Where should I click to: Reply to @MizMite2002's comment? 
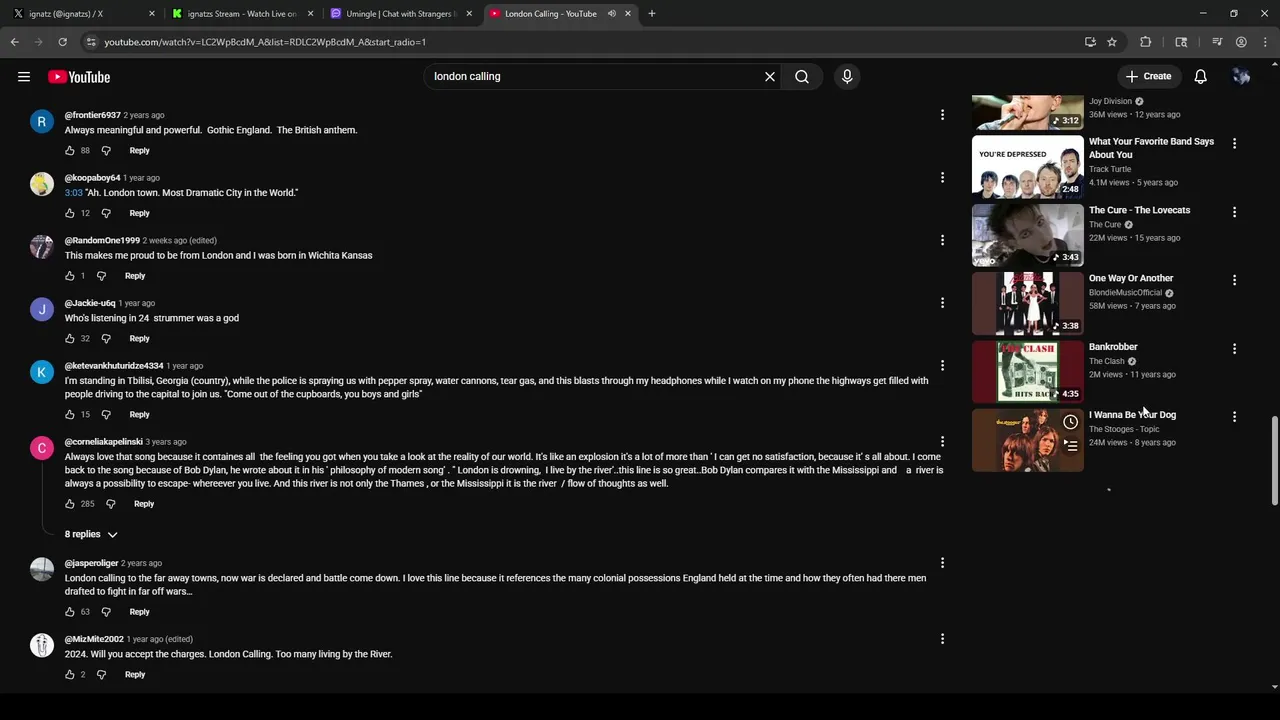tap(135, 675)
